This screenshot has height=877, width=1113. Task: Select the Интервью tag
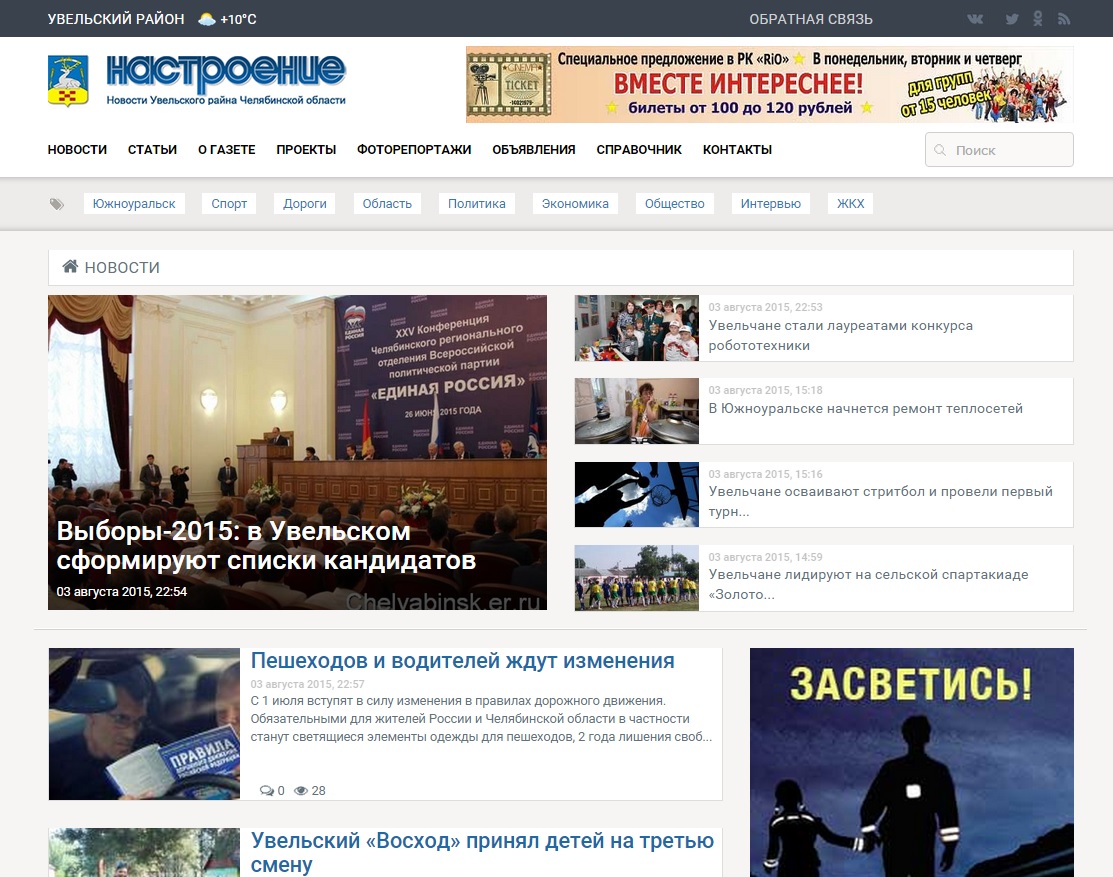point(771,204)
